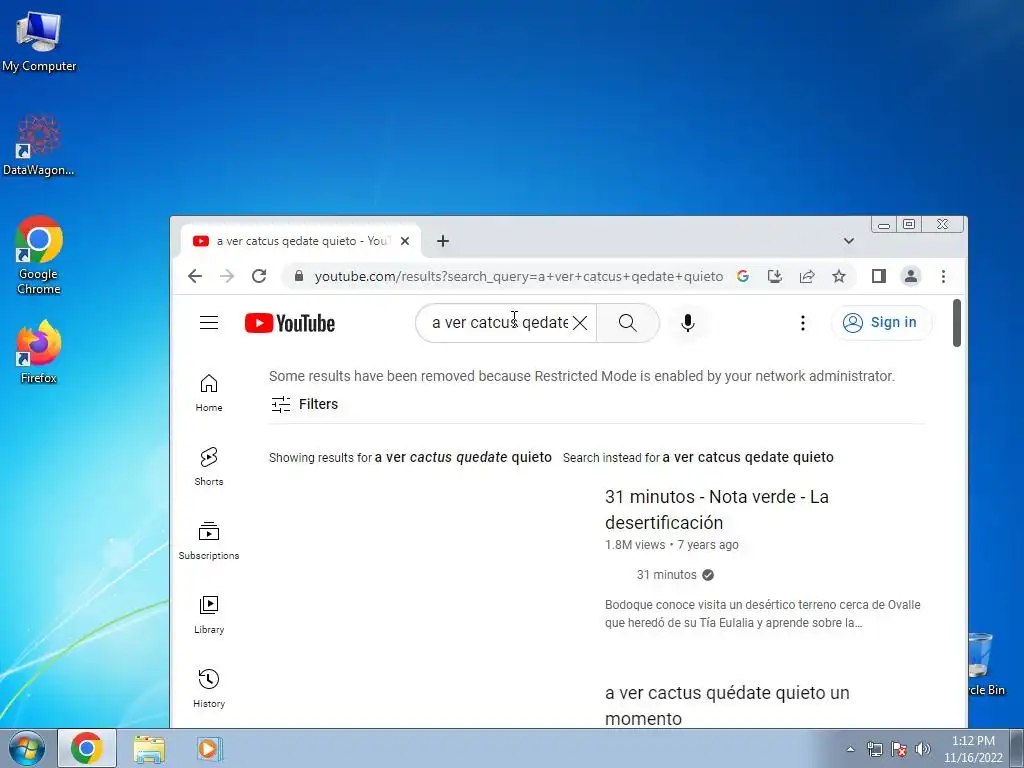Click page vertical scrollbar
This screenshot has height=768, width=1024.
[957, 323]
